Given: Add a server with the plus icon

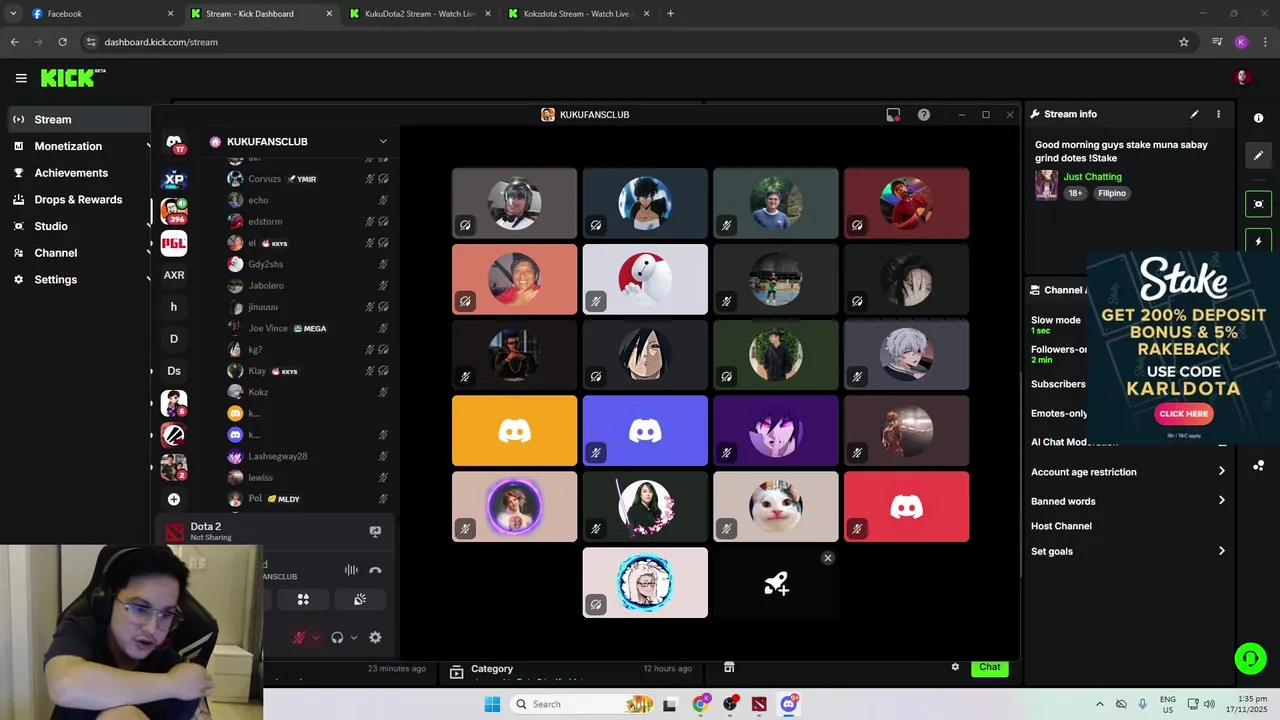Looking at the screenshot, I should (174, 499).
